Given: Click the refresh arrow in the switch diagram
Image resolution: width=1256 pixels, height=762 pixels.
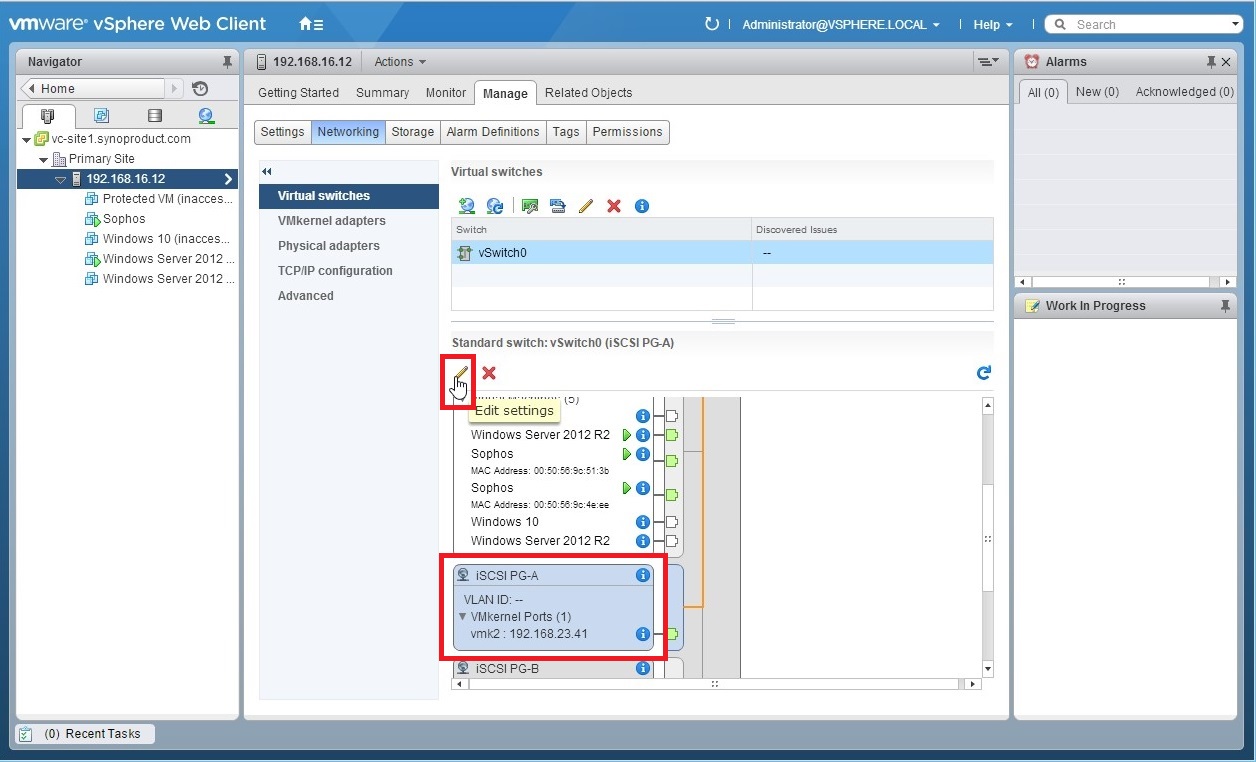Looking at the screenshot, I should pos(983,372).
